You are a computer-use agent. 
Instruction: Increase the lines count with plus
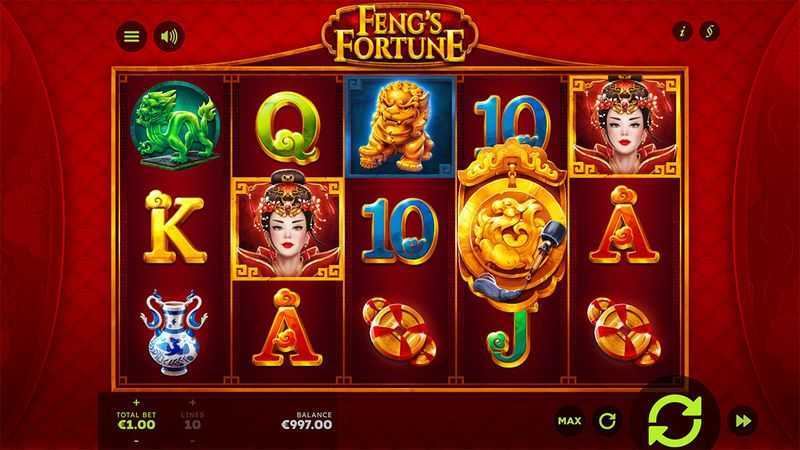point(192,403)
